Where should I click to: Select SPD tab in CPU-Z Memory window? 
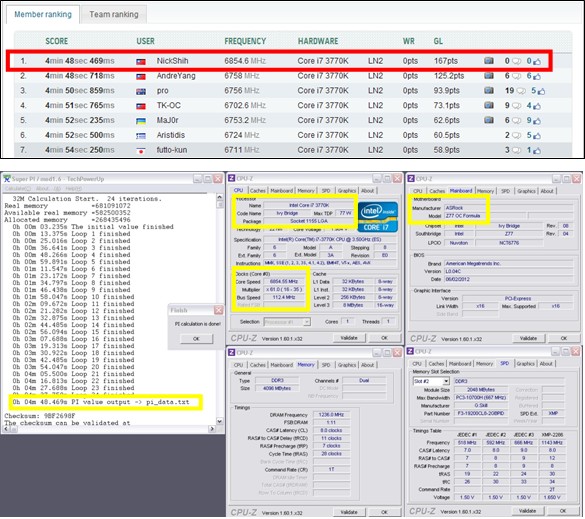pos(326,365)
